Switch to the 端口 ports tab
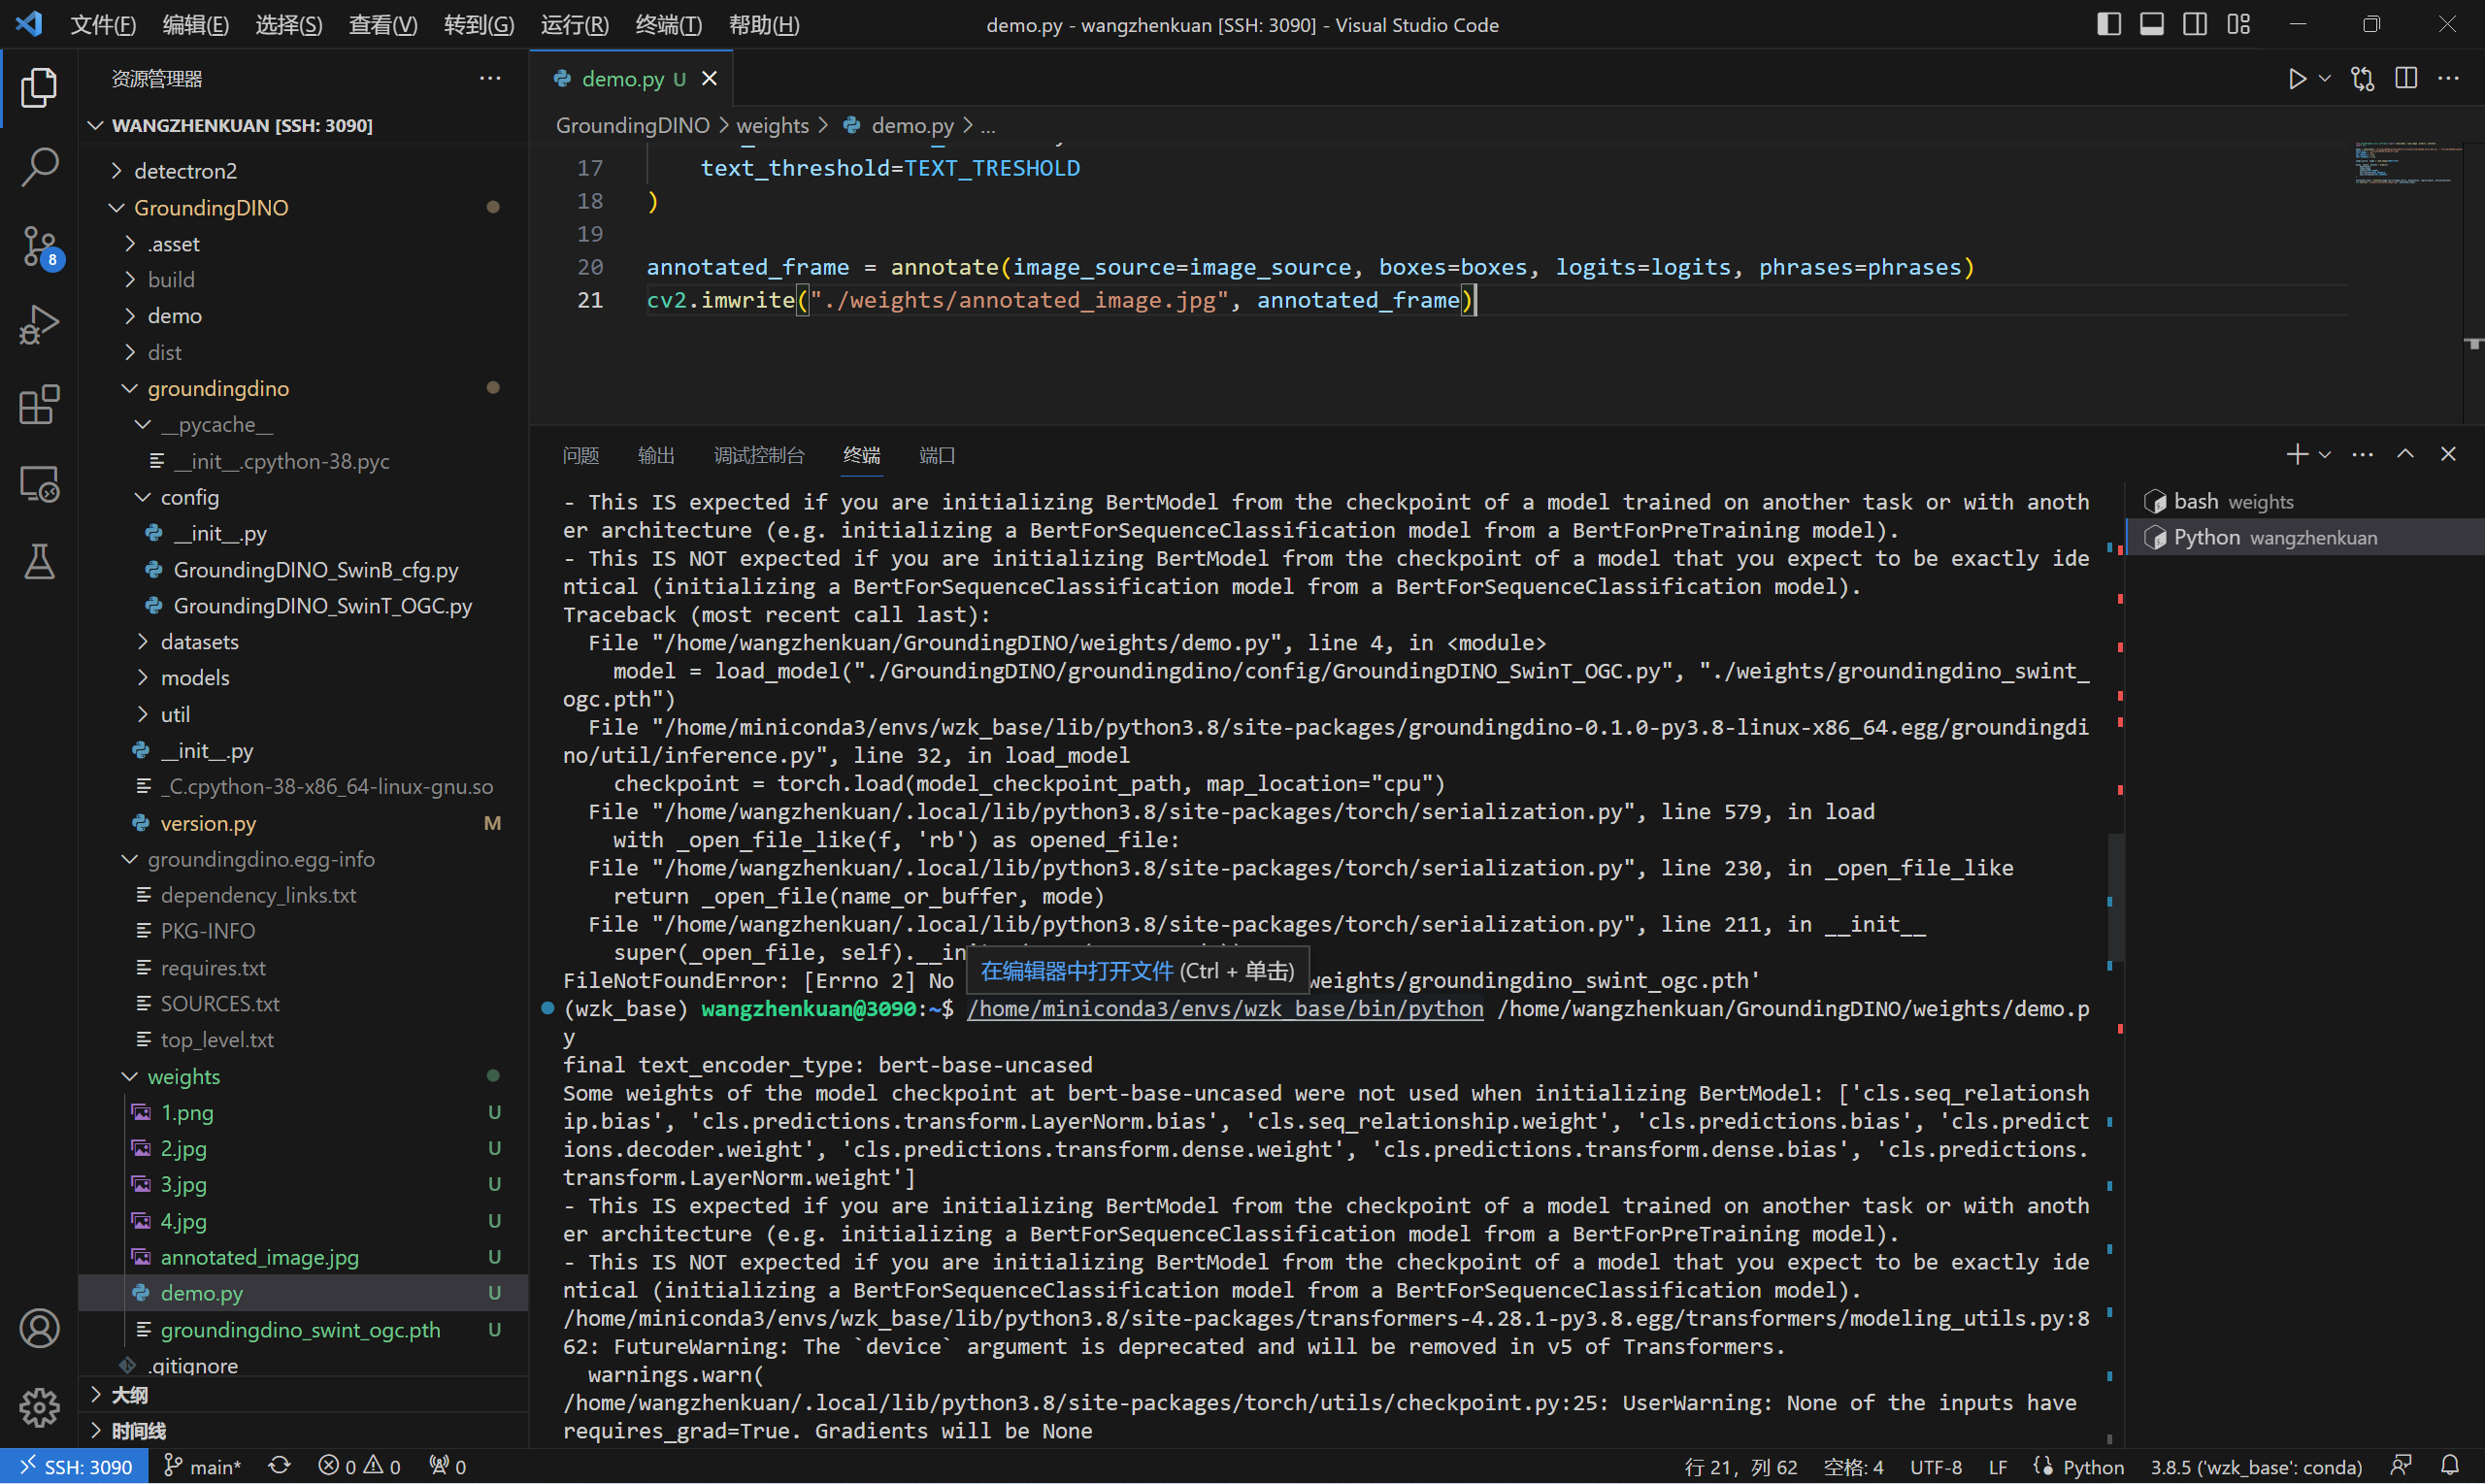This screenshot has height=1484, width=2485. (937, 455)
